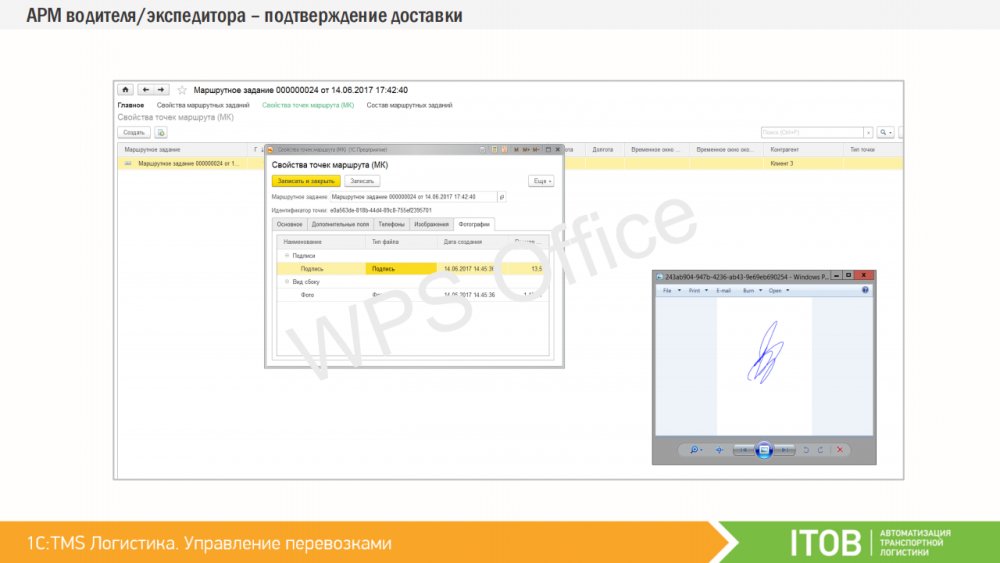Image resolution: width=1000 pixels, height=563 pixels.
Task: Open Состав маршрутных заданий section
Action: pos(409,105)
